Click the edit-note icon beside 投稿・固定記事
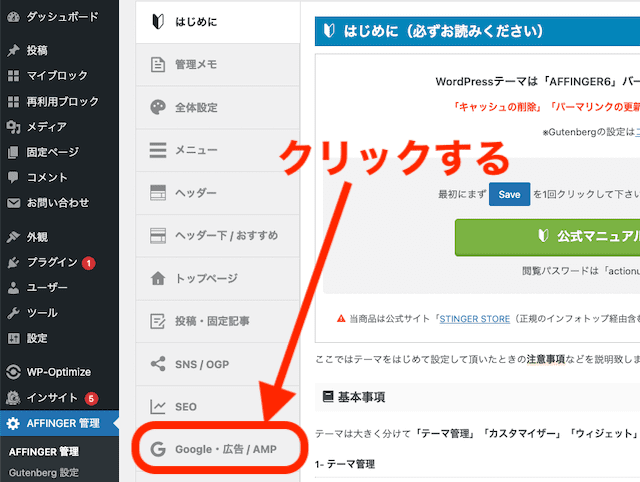640x482 pixels. coord(158,321)
